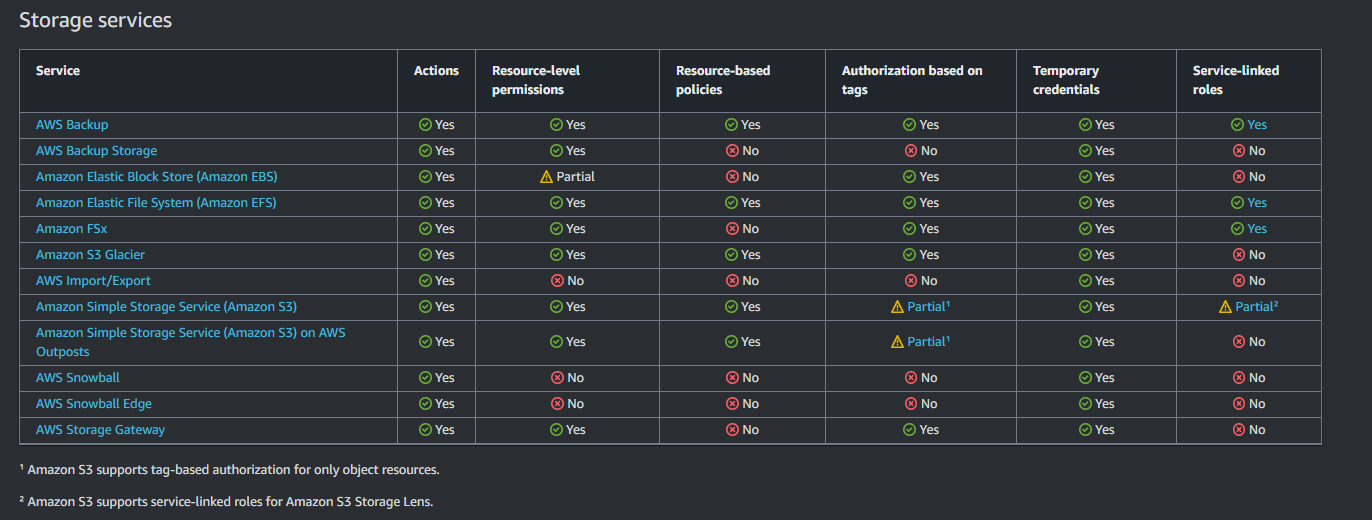Click the Amazon FSx link
1372x520 pixels.
71,229
